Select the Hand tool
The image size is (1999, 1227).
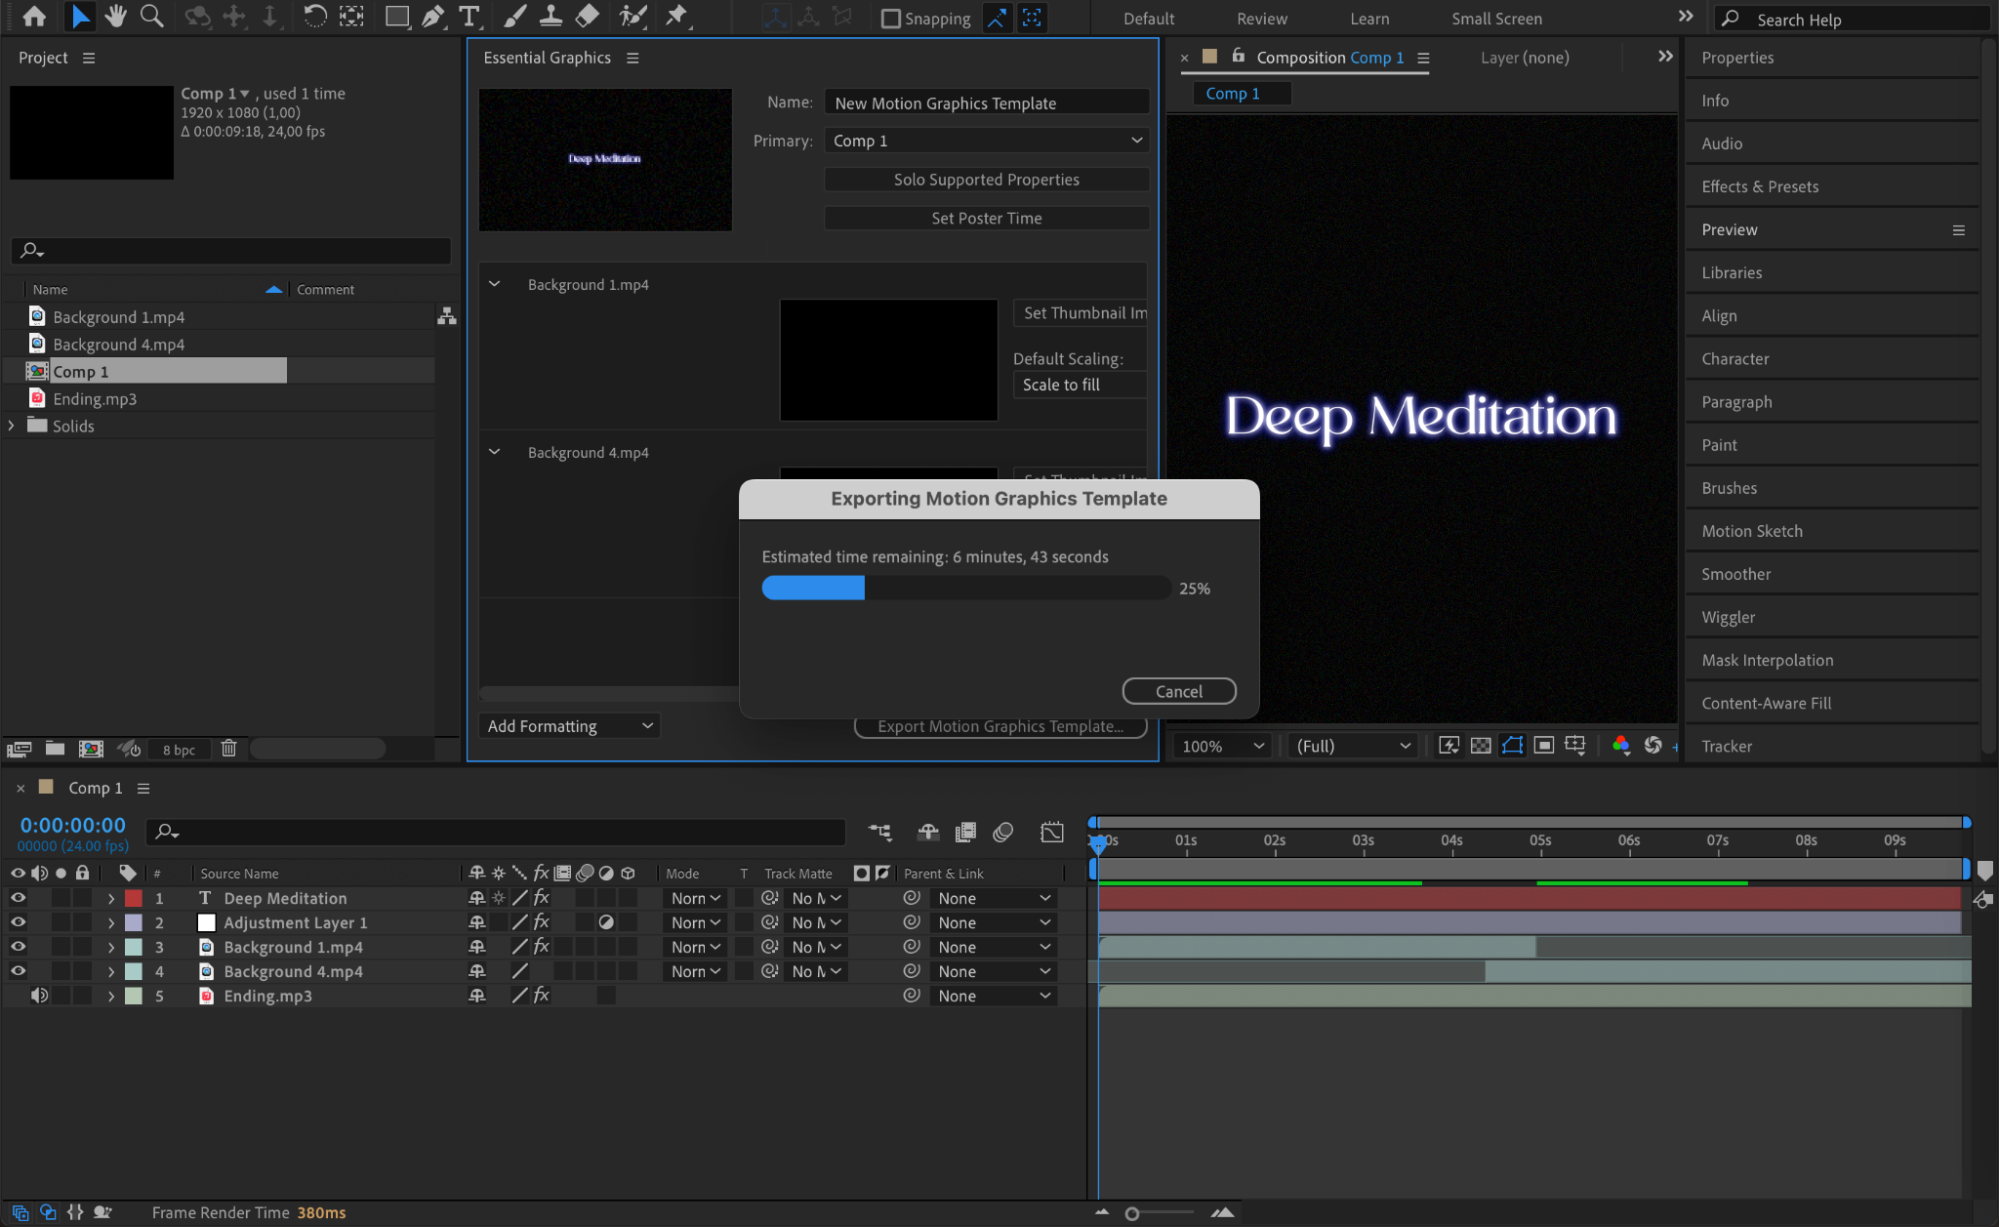click(x=116, y=16)
